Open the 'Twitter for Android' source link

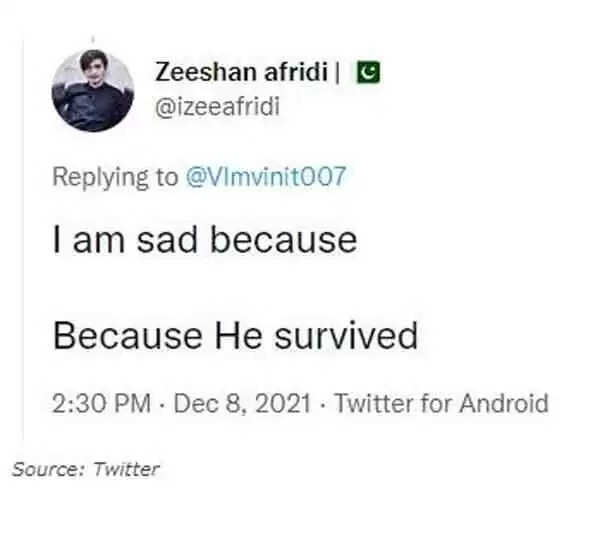point(442,403)
